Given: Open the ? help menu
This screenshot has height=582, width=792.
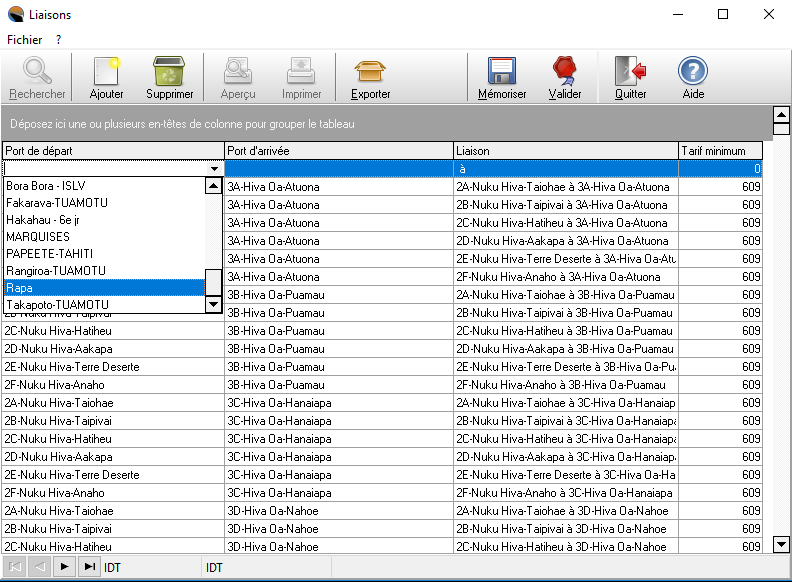Looking at the screenshot, I should (59, 40).
